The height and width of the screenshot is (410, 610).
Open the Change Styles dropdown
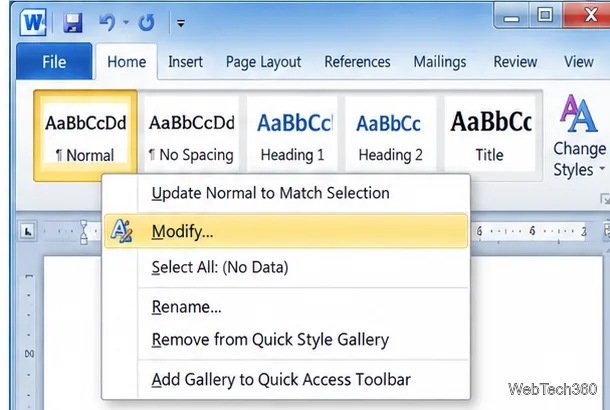pos(579,135)
